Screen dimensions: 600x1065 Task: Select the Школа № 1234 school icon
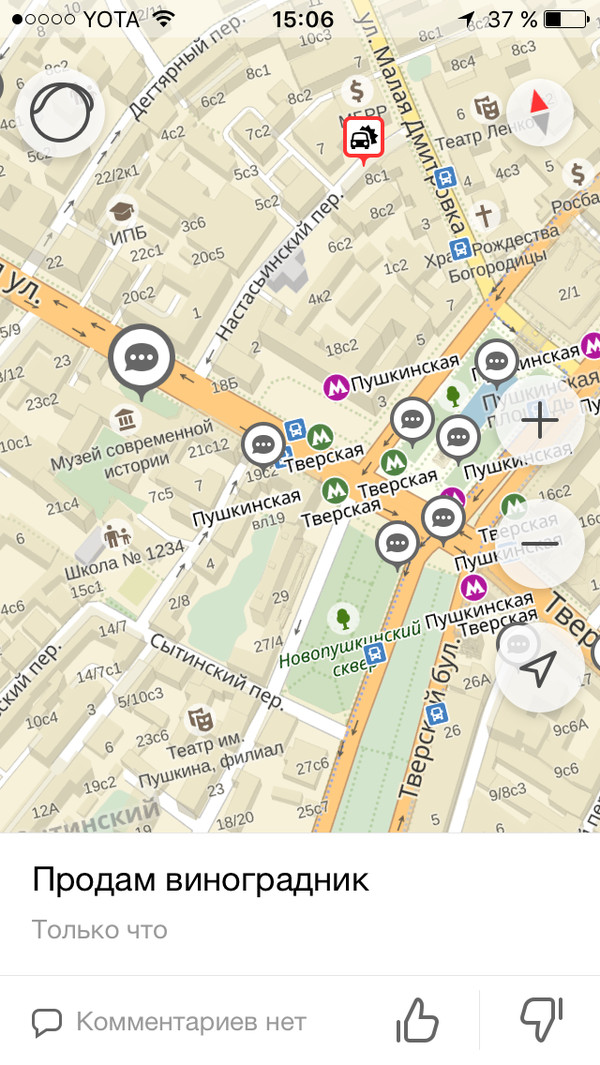(x=117, y=537)
